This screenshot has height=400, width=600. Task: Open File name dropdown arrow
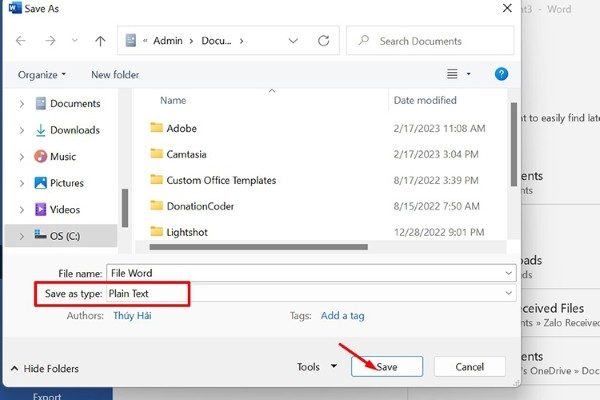[x=509, y=273]
